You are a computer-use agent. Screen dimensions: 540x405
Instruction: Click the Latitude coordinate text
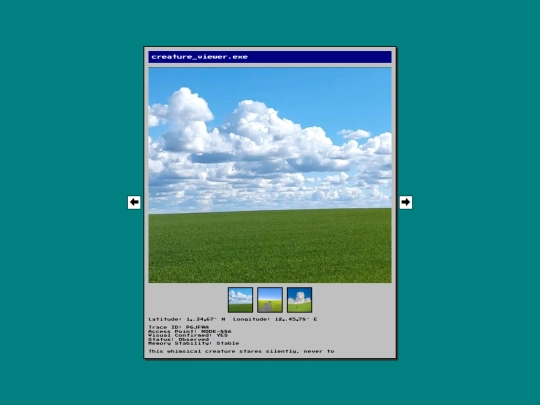187,319
